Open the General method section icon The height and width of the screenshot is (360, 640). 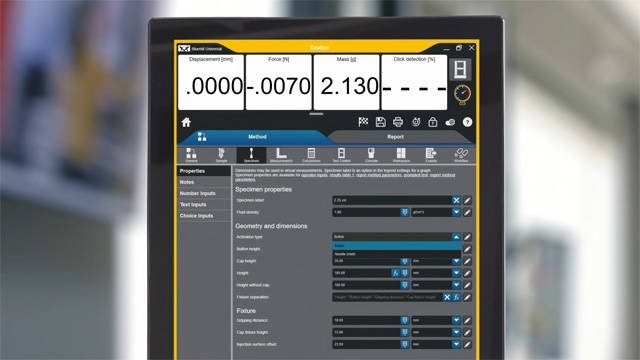tap(191, 155)
